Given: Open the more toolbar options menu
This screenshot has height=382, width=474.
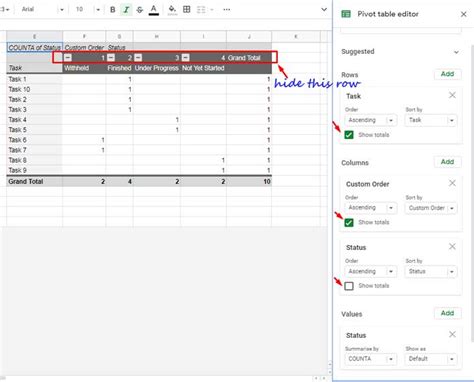Looking at the screenshot, I should point(227,10).
